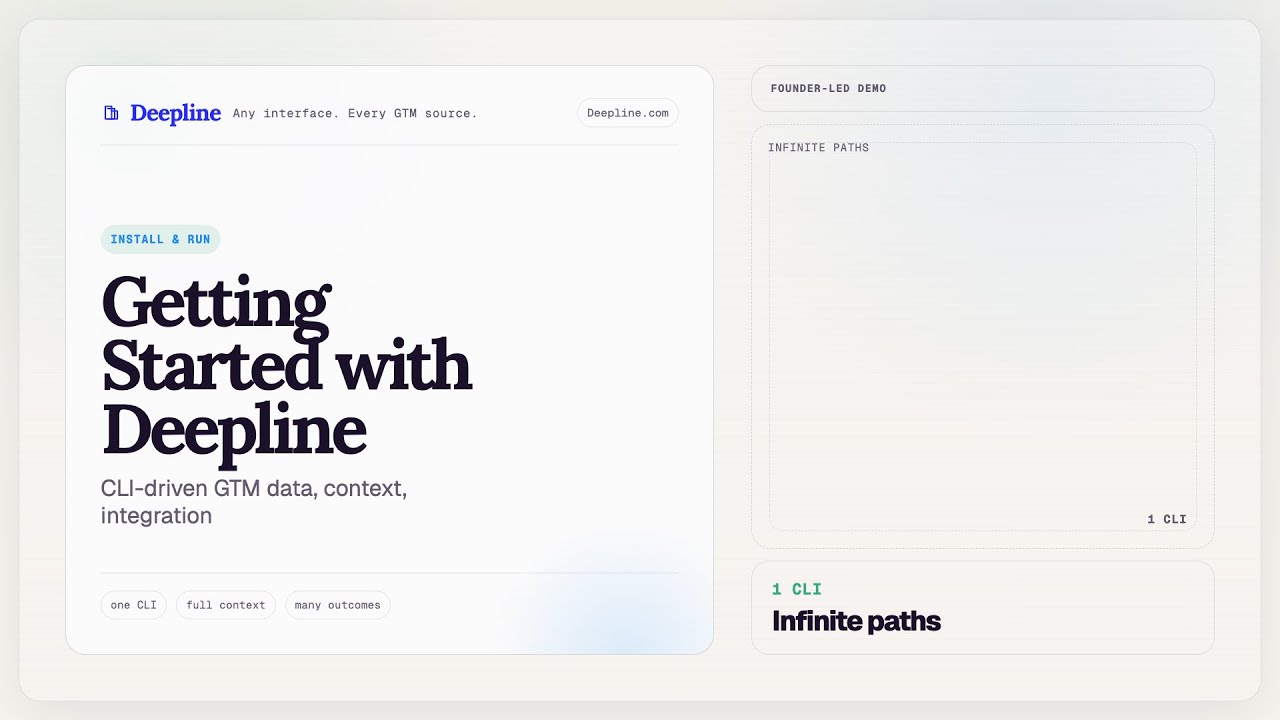Click the 'many outcomes' tag
The width and height of the screenshot is (1280, 720).
click(x=338, y=605)
